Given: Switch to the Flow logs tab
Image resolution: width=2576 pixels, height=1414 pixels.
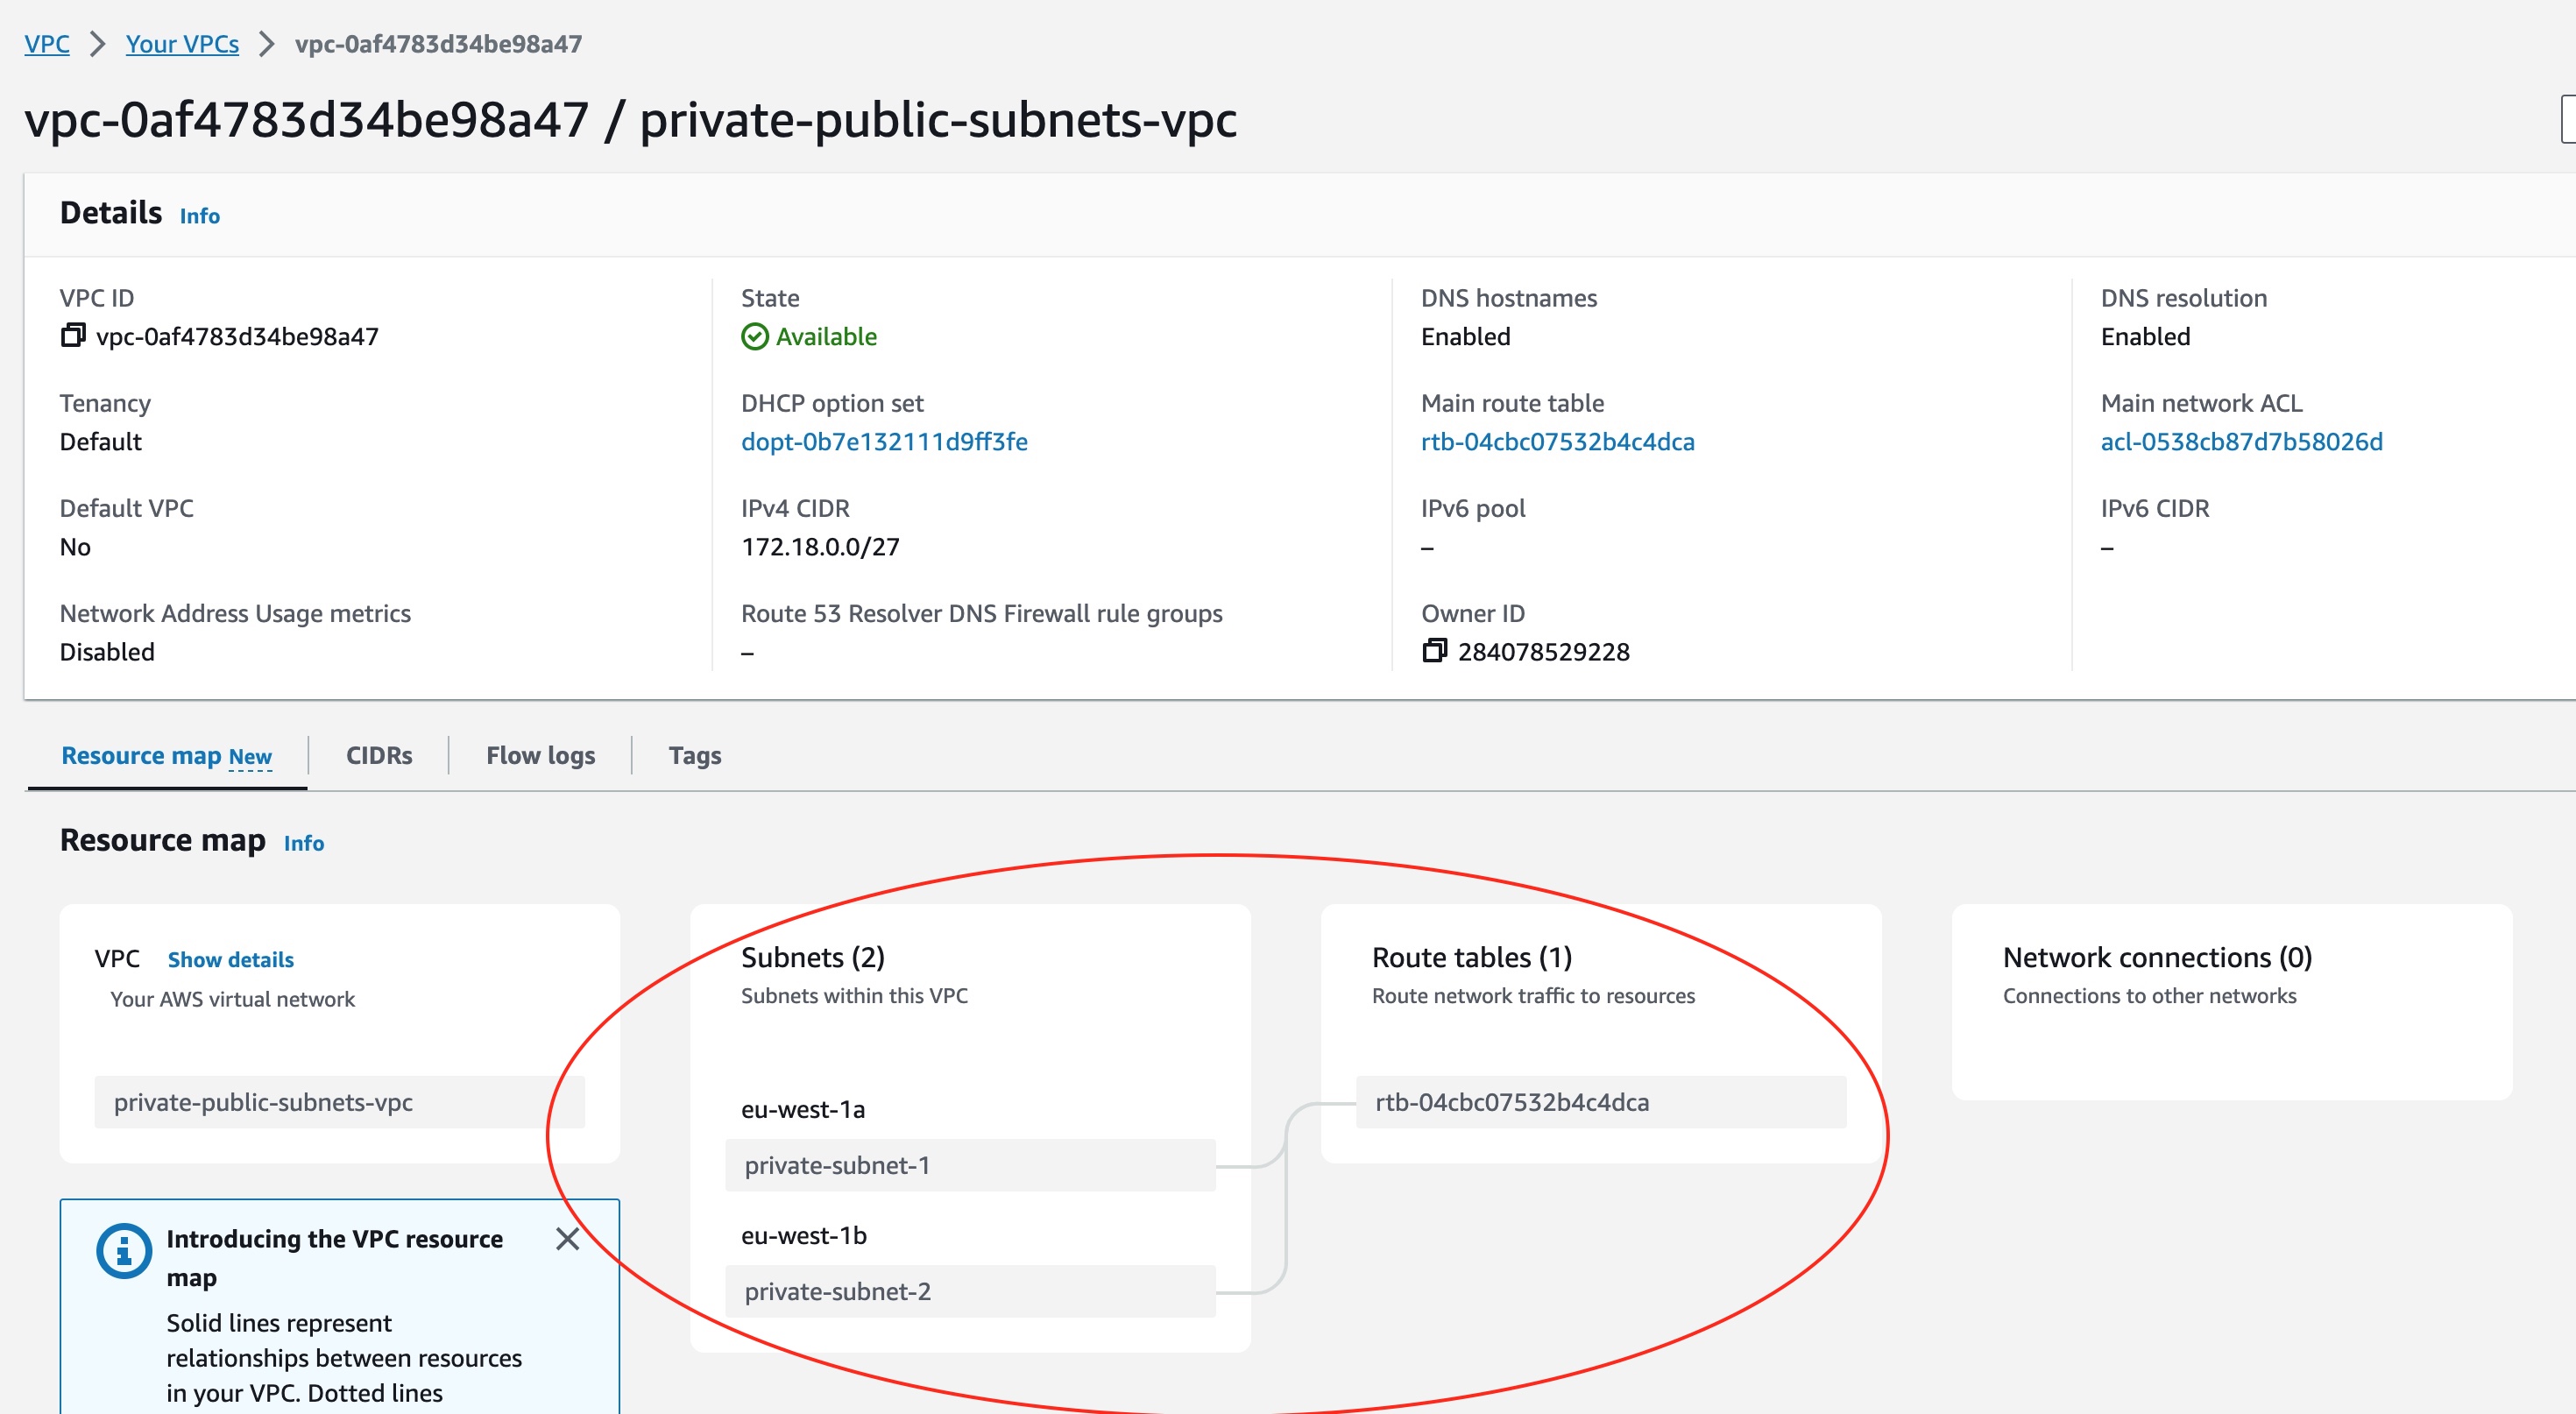Looking at the screenshot, I should click(x=540, y=756).
